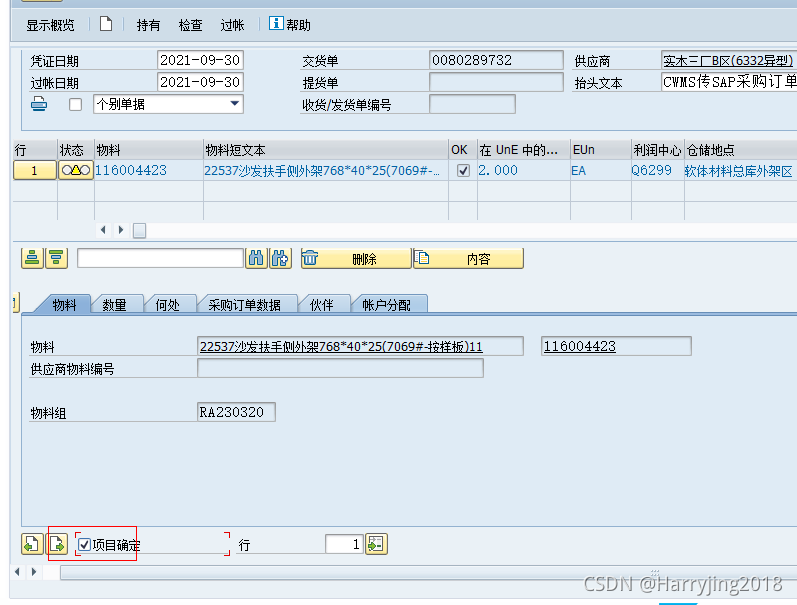Click the find next binoculars icon
797x605 pixels.
click(280, 258)
